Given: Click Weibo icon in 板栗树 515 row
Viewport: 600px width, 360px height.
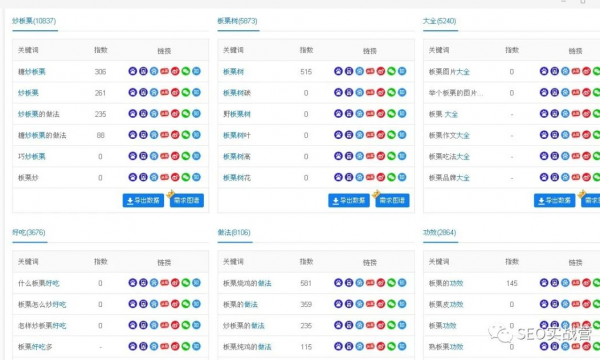Looking at the screenshot, I should pyautogui.click(x=381, y=71).
